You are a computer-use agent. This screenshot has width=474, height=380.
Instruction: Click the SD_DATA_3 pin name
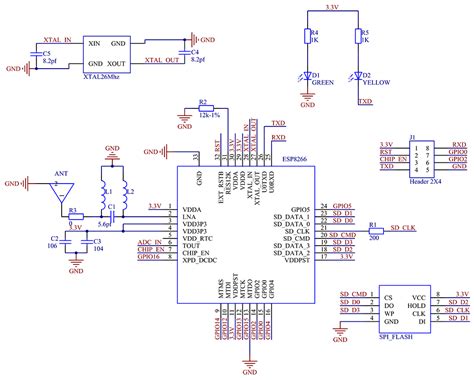click(x=292, y=246)
